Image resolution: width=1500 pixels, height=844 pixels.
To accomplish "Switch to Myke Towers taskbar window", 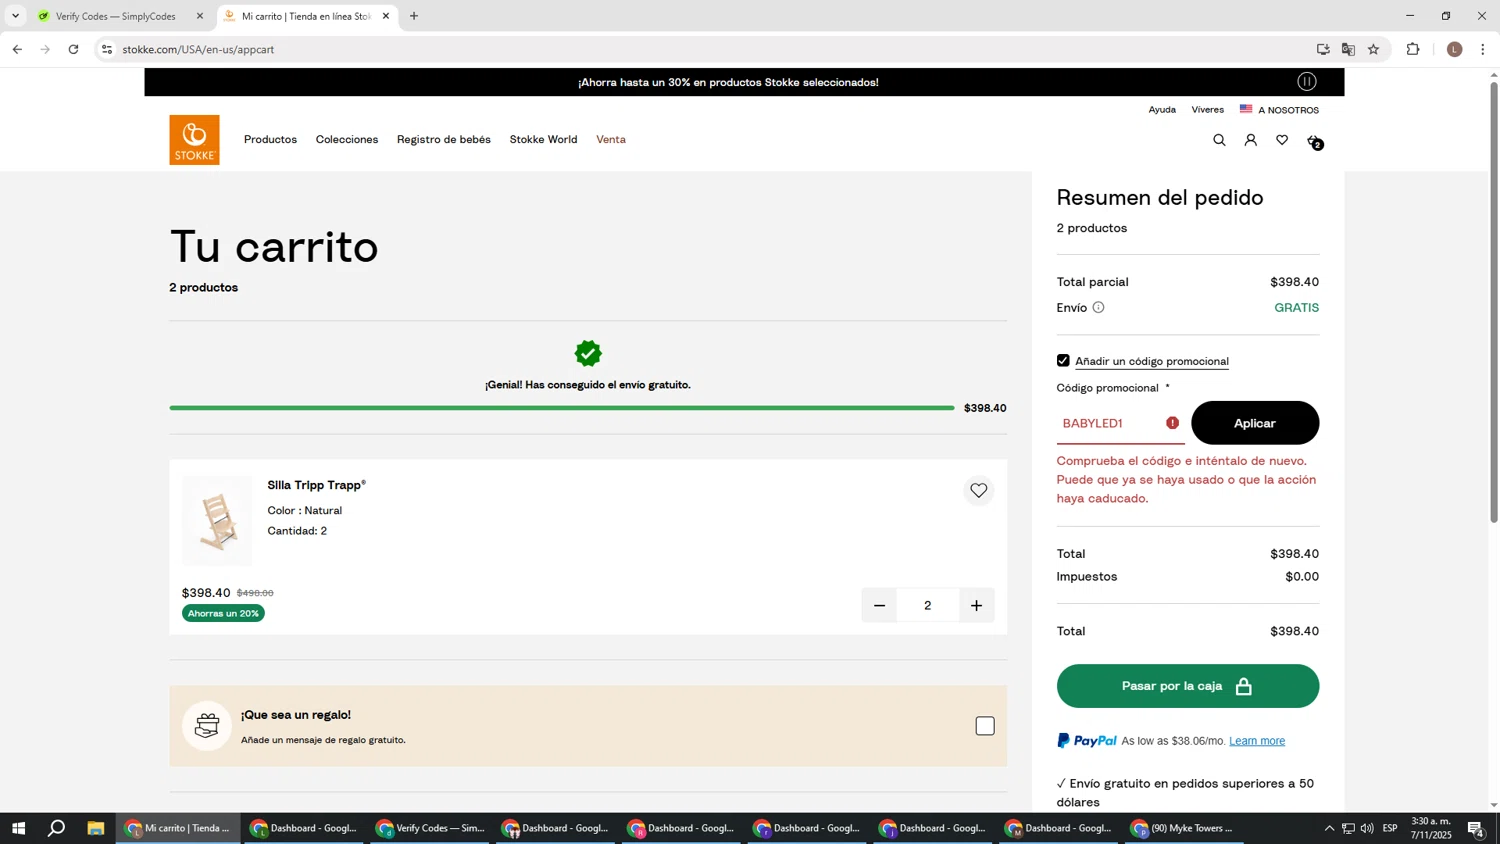I will 1185,828.
